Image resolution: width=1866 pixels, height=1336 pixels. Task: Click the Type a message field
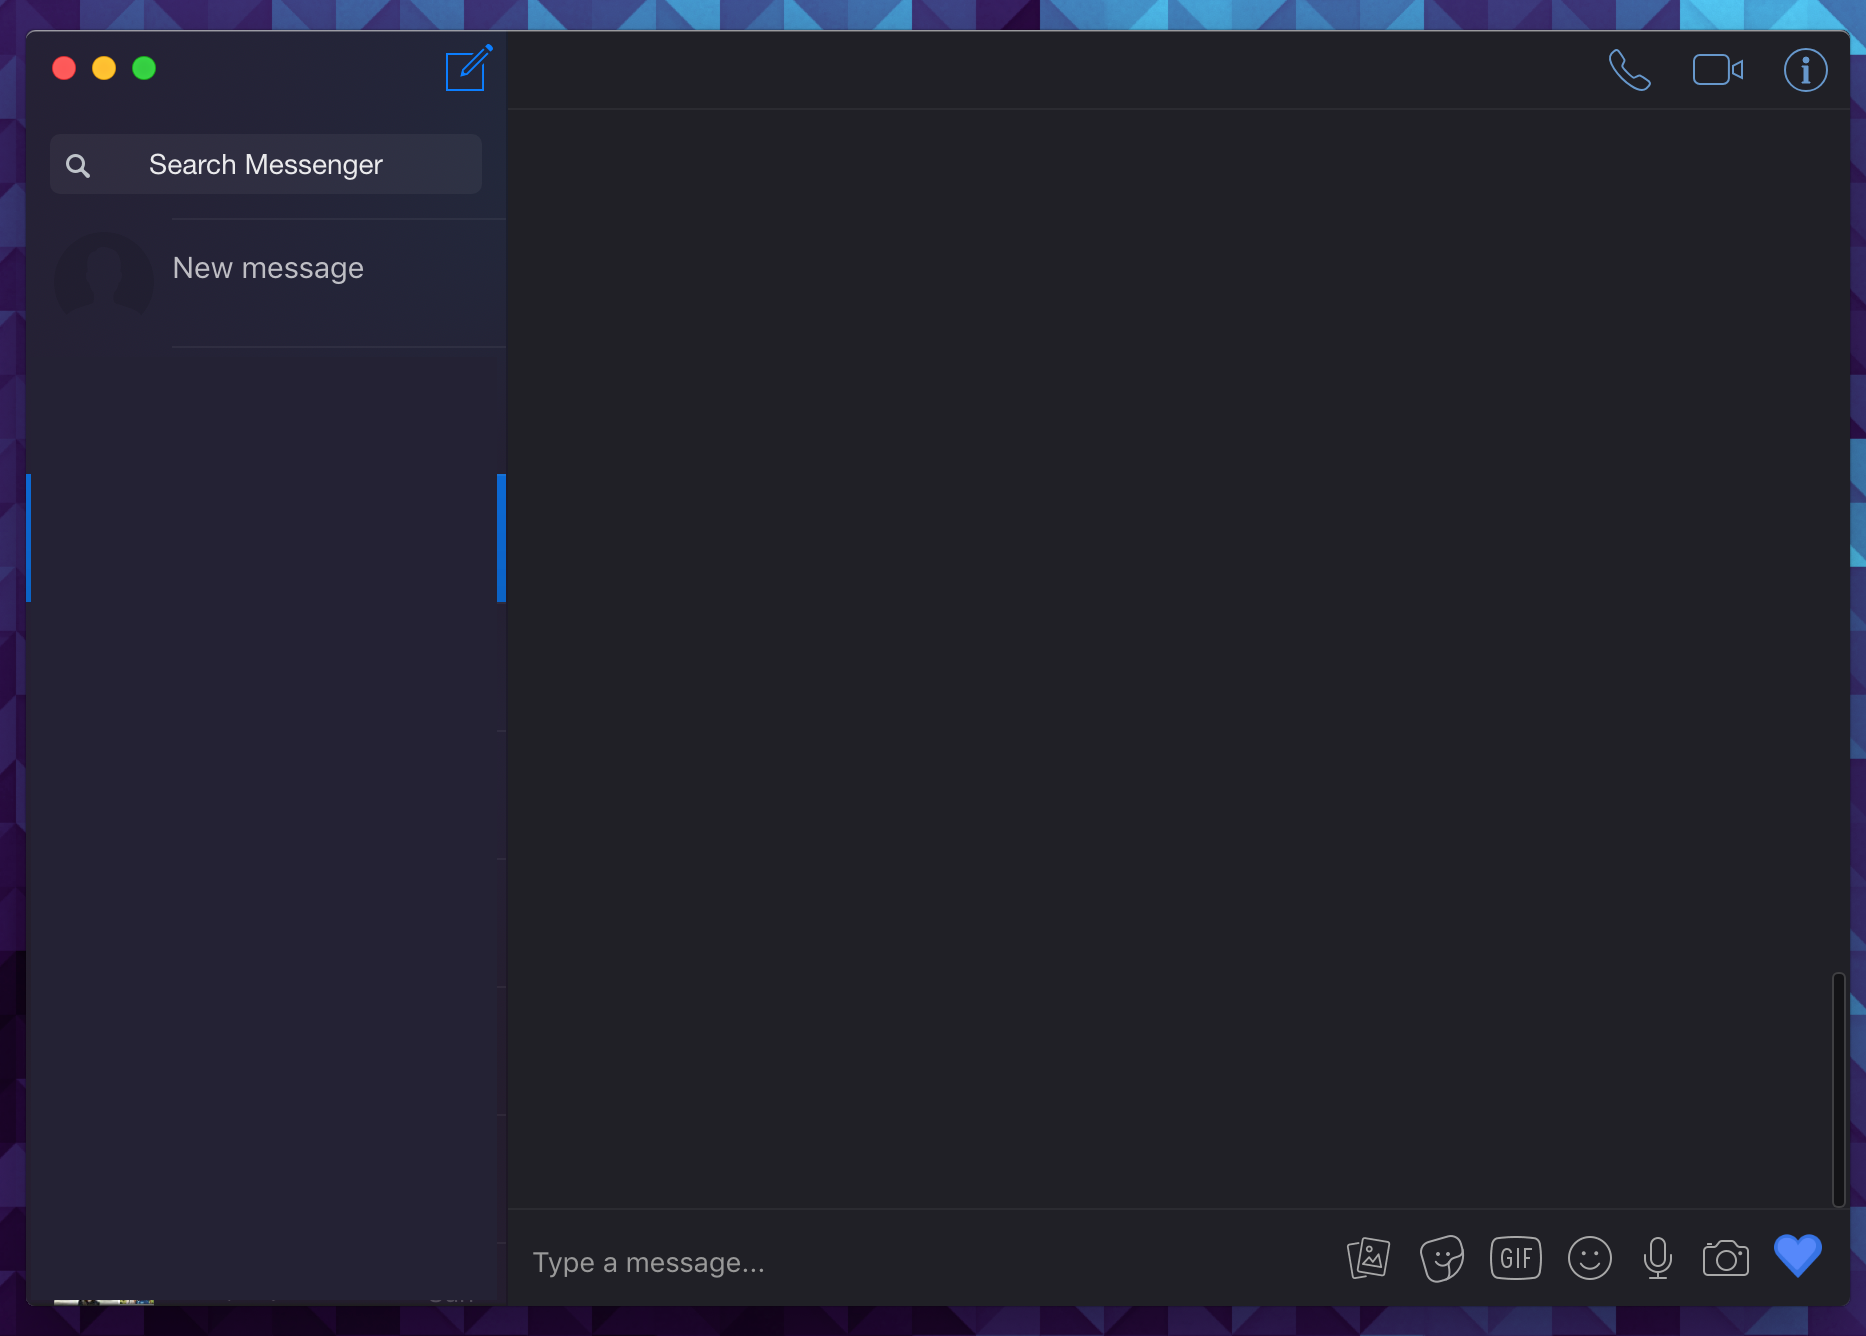coord(925,1262)
